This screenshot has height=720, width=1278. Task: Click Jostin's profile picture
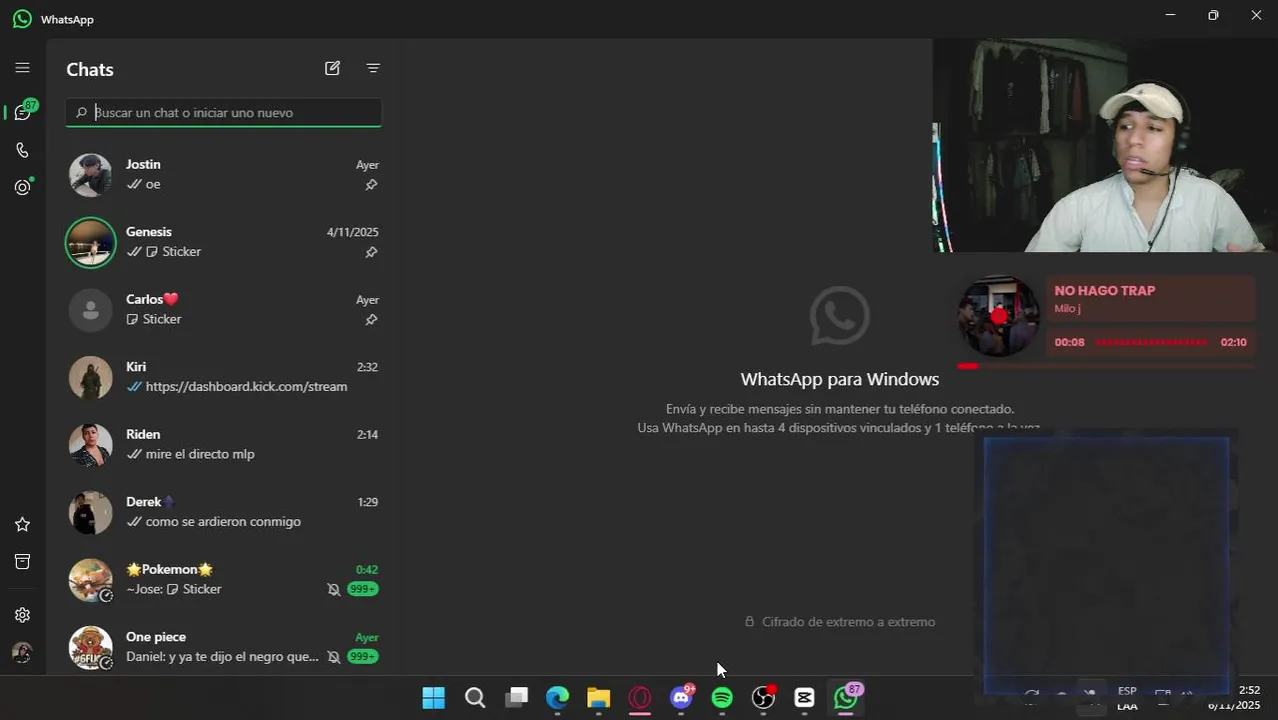(90, 175)
